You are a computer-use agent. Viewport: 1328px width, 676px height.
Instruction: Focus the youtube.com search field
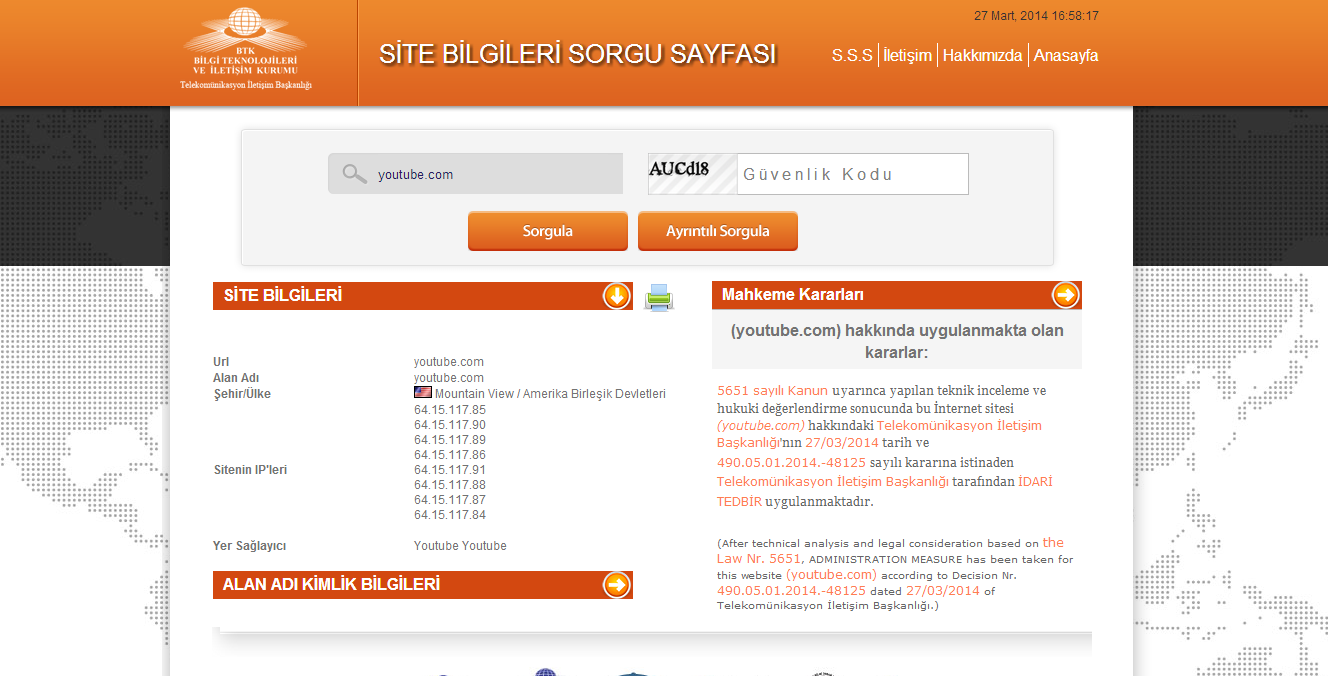click(x=475, y=174)
